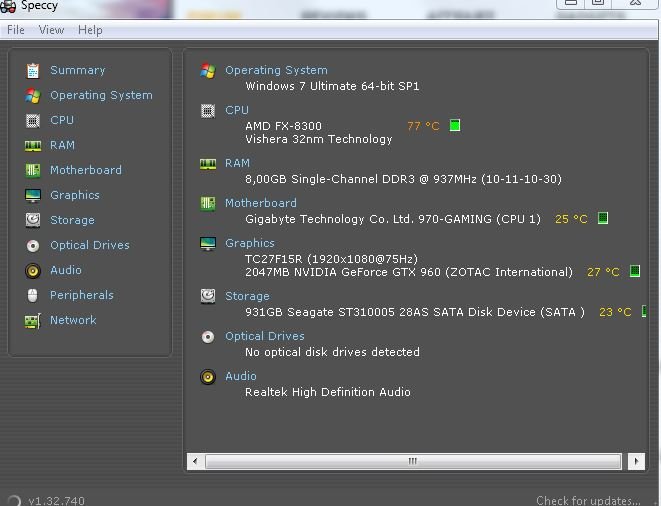Click the green CPU temperature indicator
This screenshot has height=506, width=661.
(x=455, y=126)
